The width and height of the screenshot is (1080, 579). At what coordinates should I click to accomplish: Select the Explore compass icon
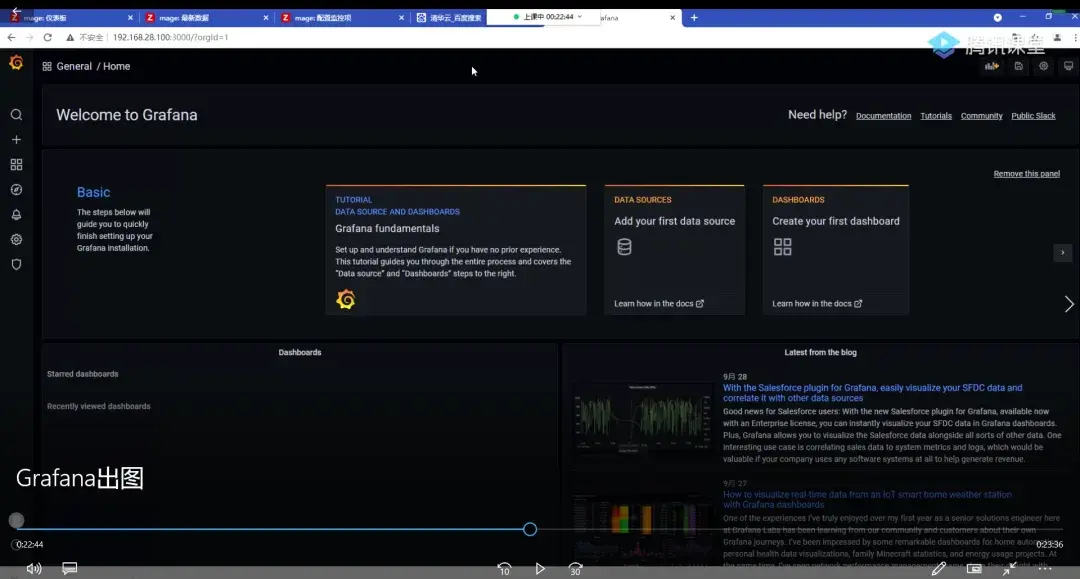click(16, 189)
